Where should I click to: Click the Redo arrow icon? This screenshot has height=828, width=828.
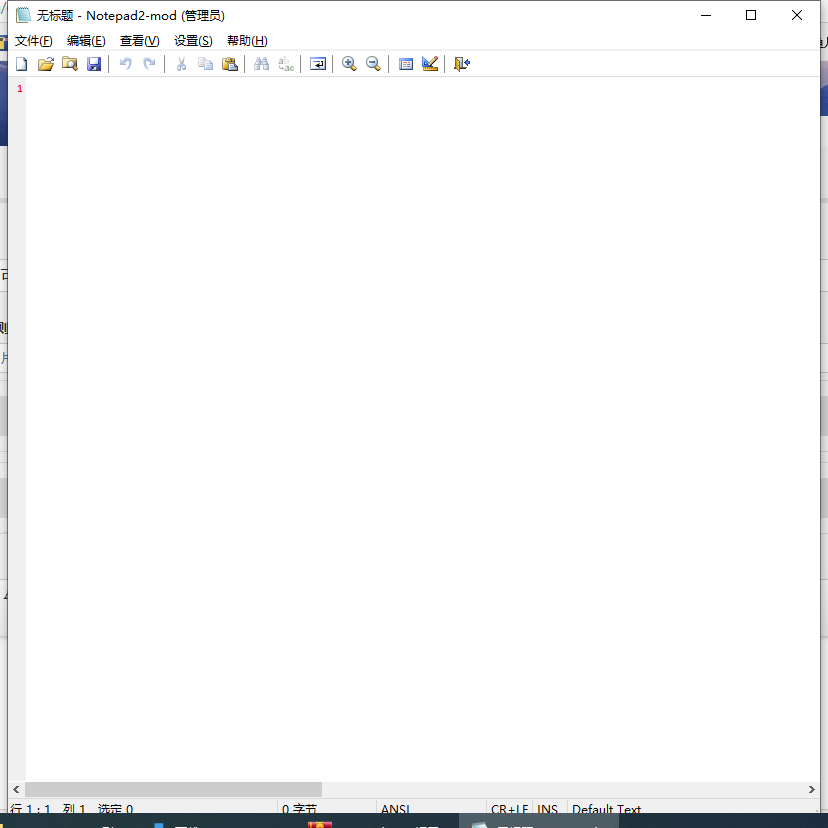[x=149, y=63]
